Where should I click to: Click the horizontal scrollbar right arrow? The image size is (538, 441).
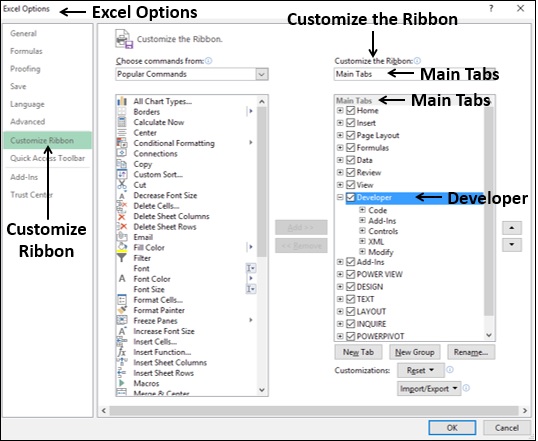525,410
